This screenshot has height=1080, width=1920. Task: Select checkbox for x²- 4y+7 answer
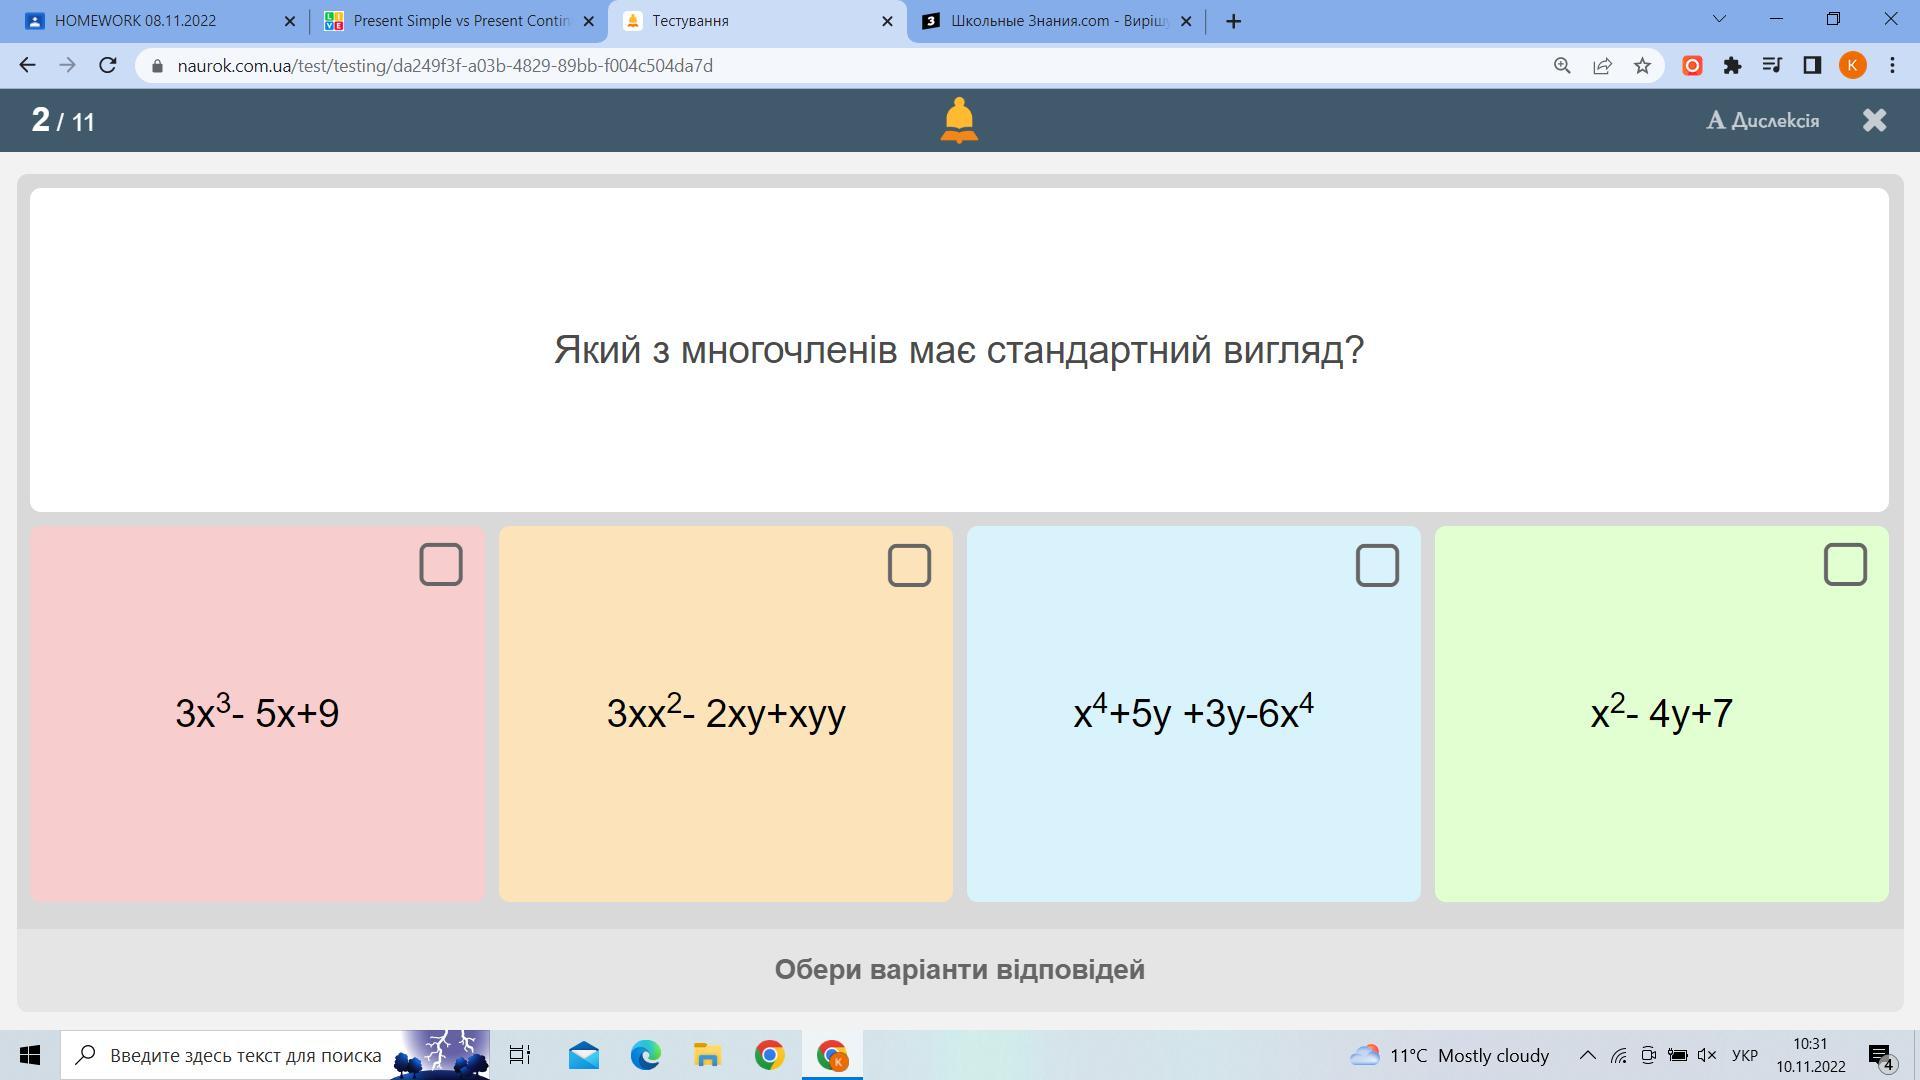(1844, 565)
